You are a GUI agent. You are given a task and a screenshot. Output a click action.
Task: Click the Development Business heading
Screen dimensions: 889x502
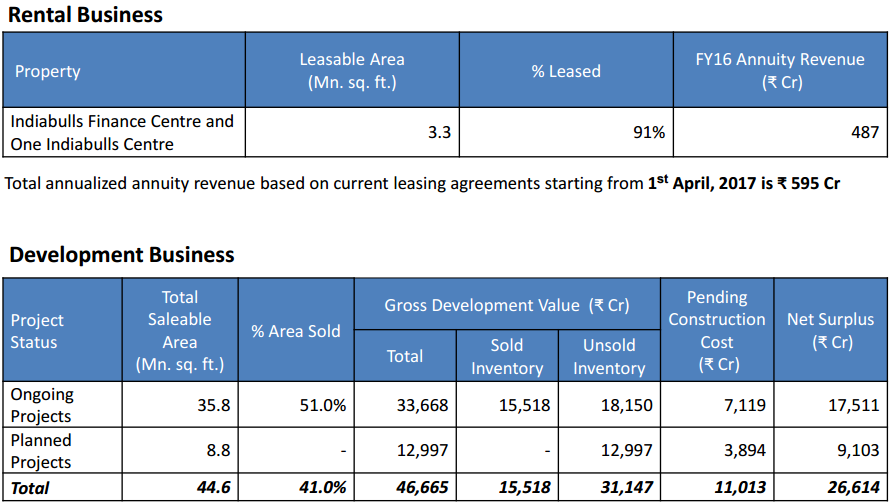point(122,254)
